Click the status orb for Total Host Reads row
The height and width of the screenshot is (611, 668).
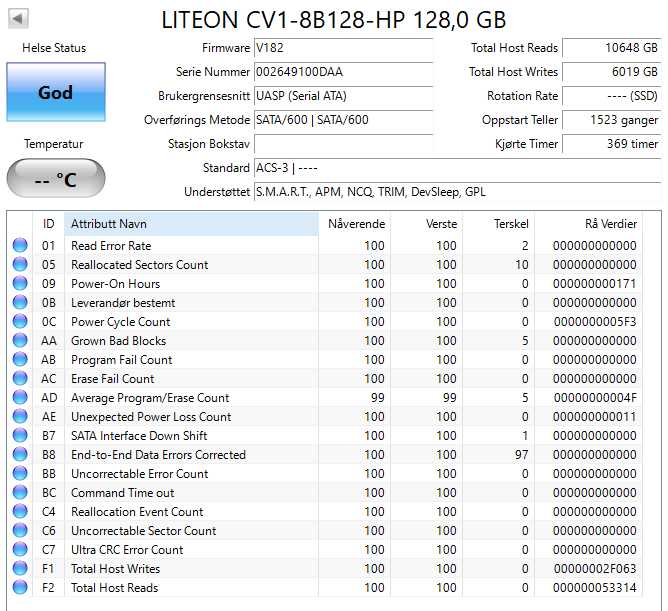(x=20, y=588)
